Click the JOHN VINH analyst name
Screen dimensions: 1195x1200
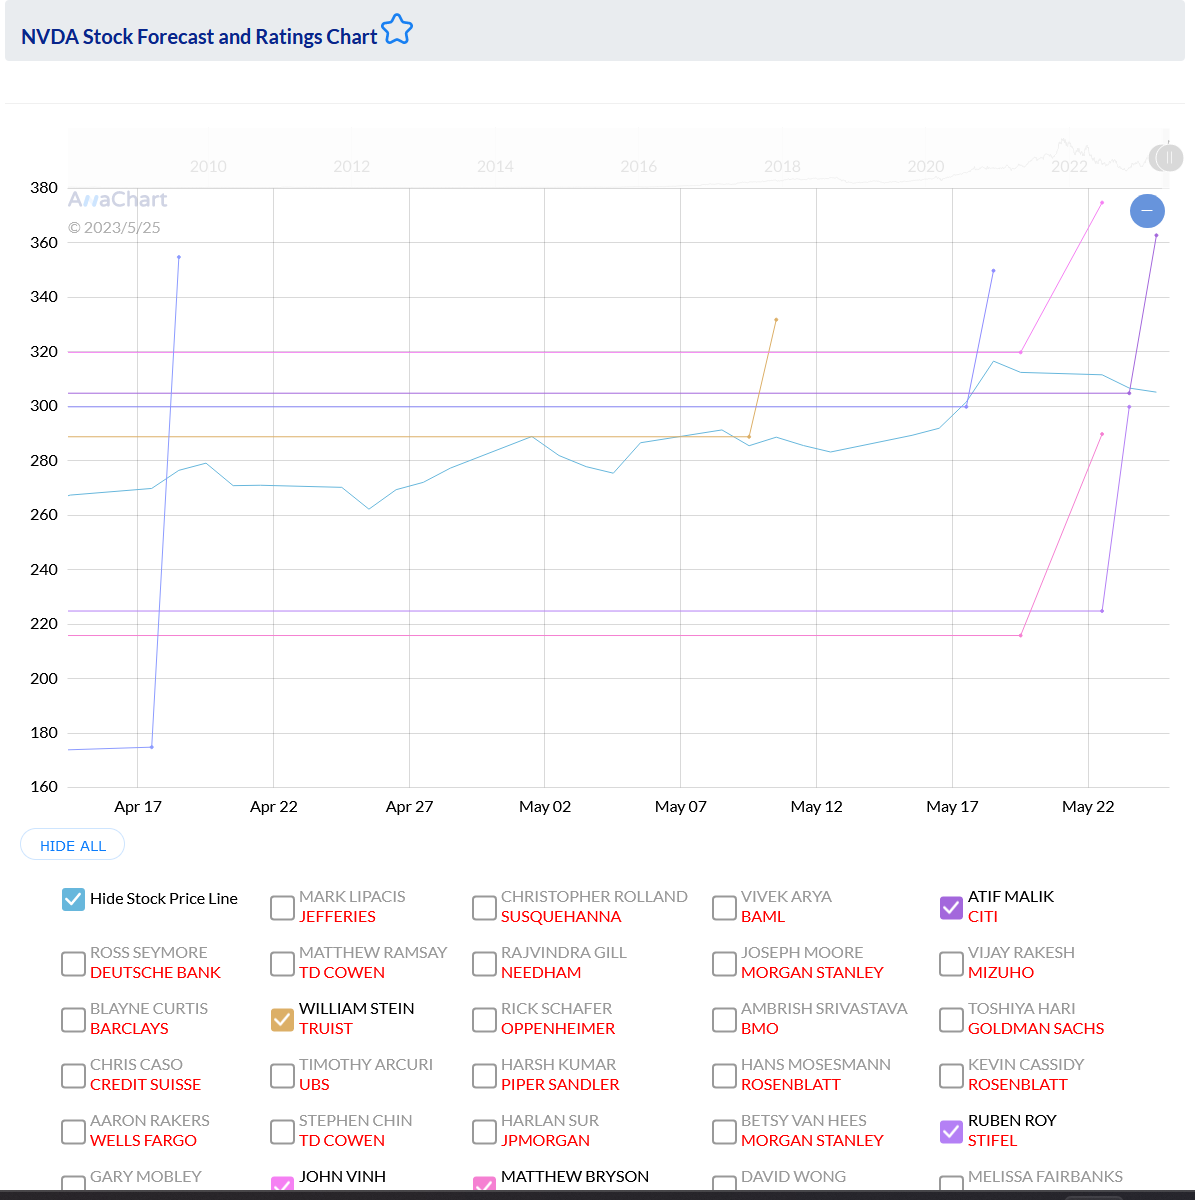click(x=342, y=1176)
